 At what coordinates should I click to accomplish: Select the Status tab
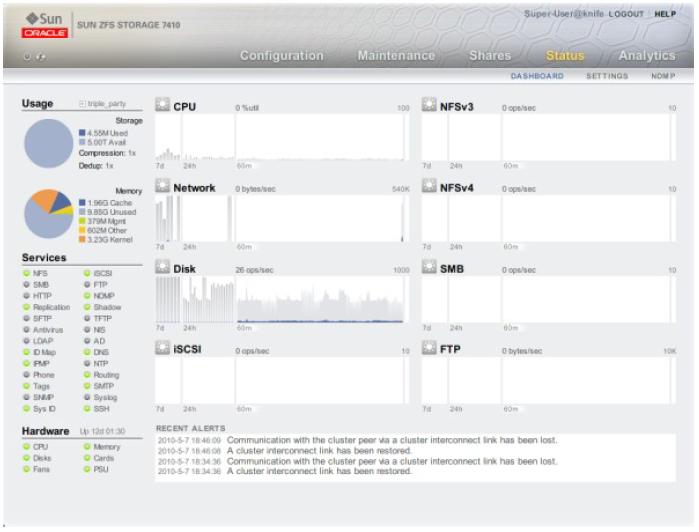coord(565,56)
